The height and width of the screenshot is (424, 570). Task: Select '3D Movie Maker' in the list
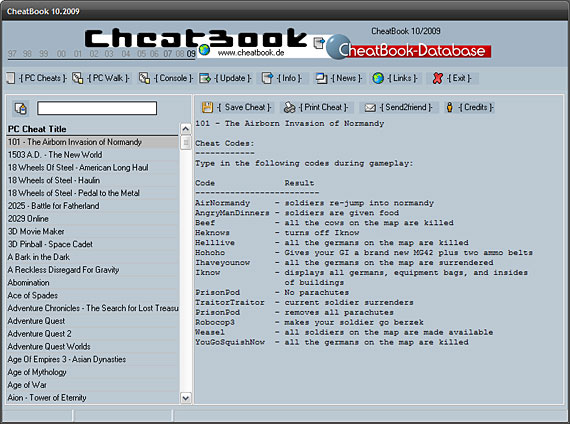tap(92, 231)
